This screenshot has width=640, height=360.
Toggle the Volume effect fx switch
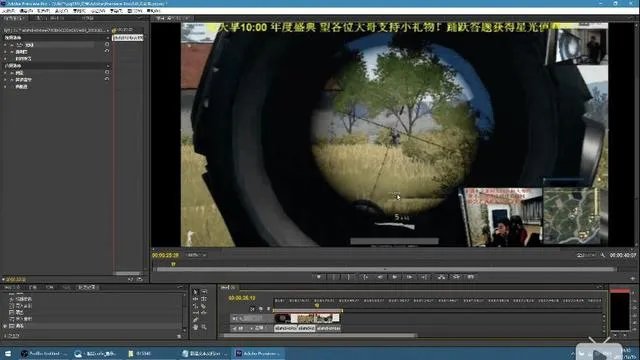pos(11,73)
